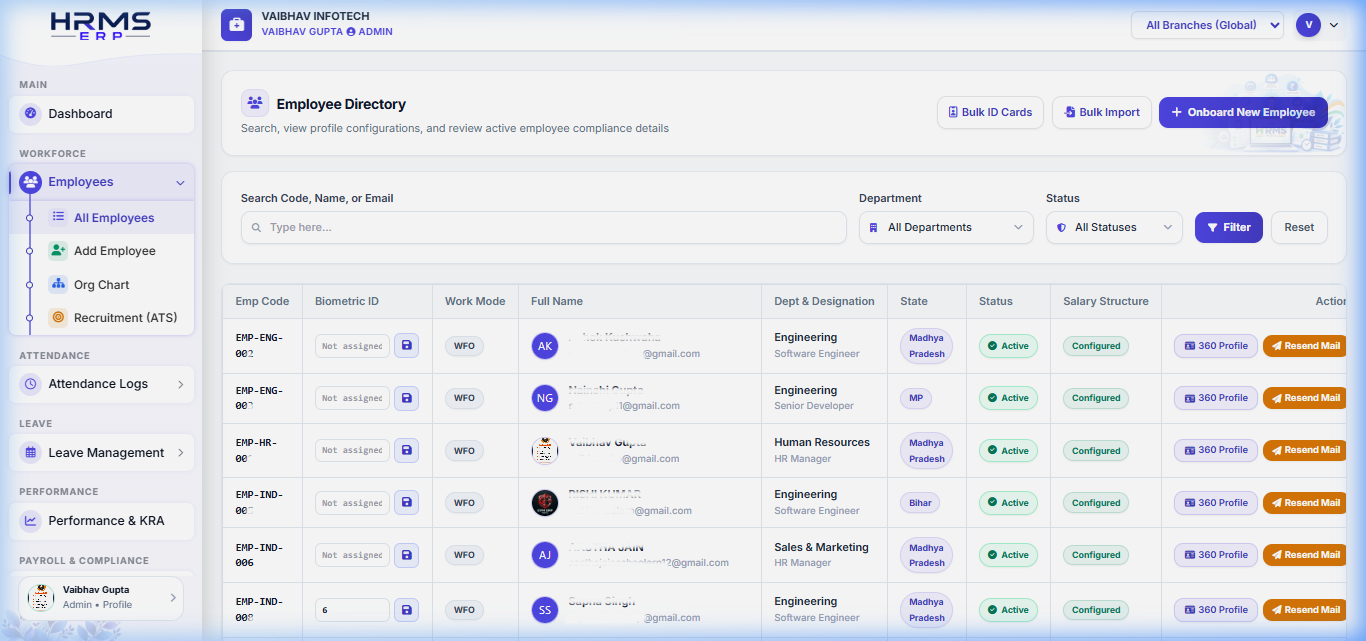Click the Bihar state badge
The width and height of the screenshot is (1366, 641).
tap(920, 503)
